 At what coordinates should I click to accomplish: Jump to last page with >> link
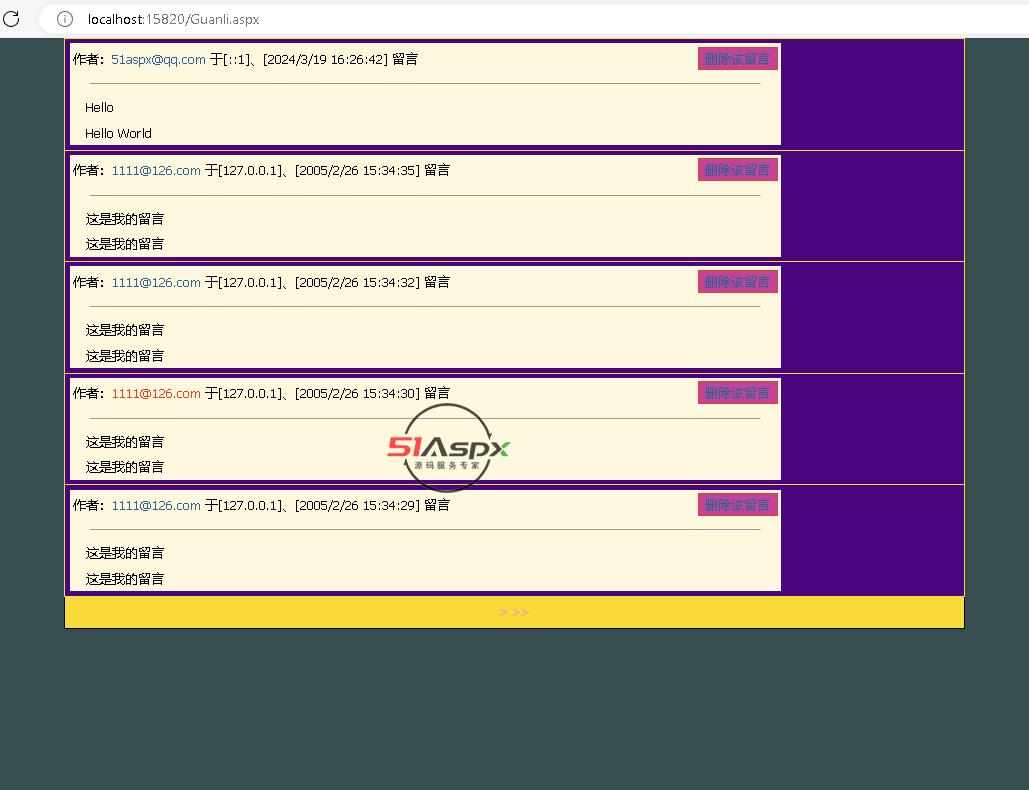(x=520, y=612)
